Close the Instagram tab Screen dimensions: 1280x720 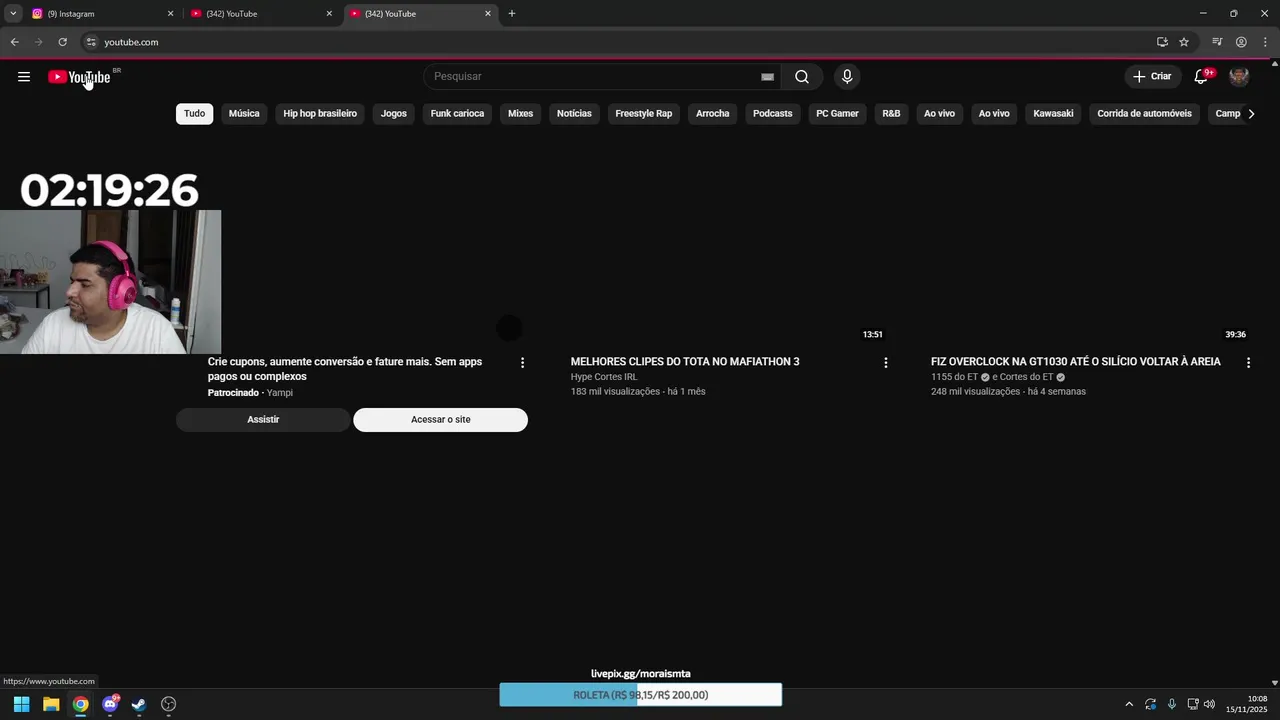(x=170, y=14)
